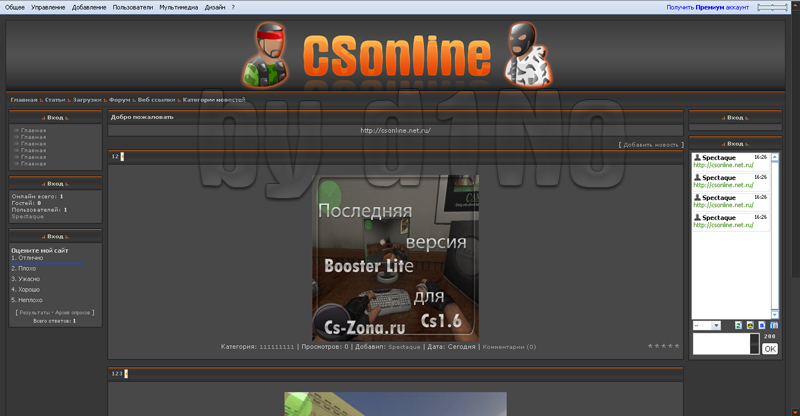
Task: Rate first news with the fifth star
Action: tap(677, 346)
